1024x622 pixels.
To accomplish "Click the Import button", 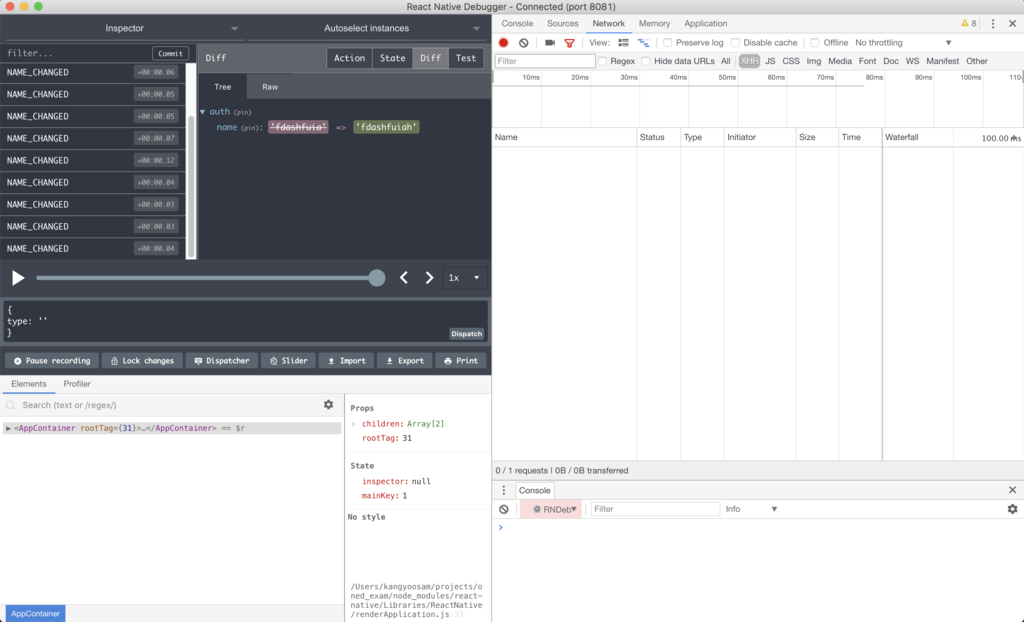I will (x=347, y=361).
